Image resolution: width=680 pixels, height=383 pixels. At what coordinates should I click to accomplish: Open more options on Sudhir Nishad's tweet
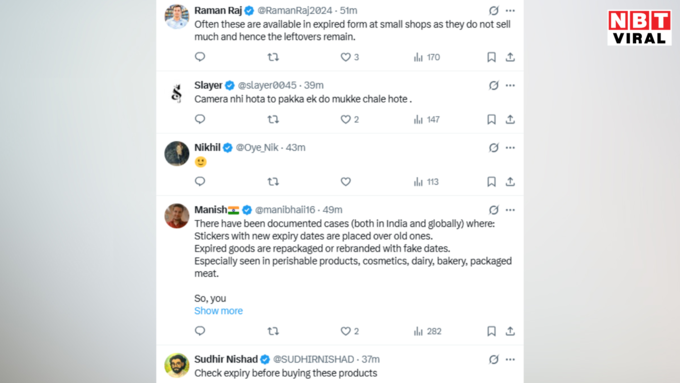click(x=510, y=360)
